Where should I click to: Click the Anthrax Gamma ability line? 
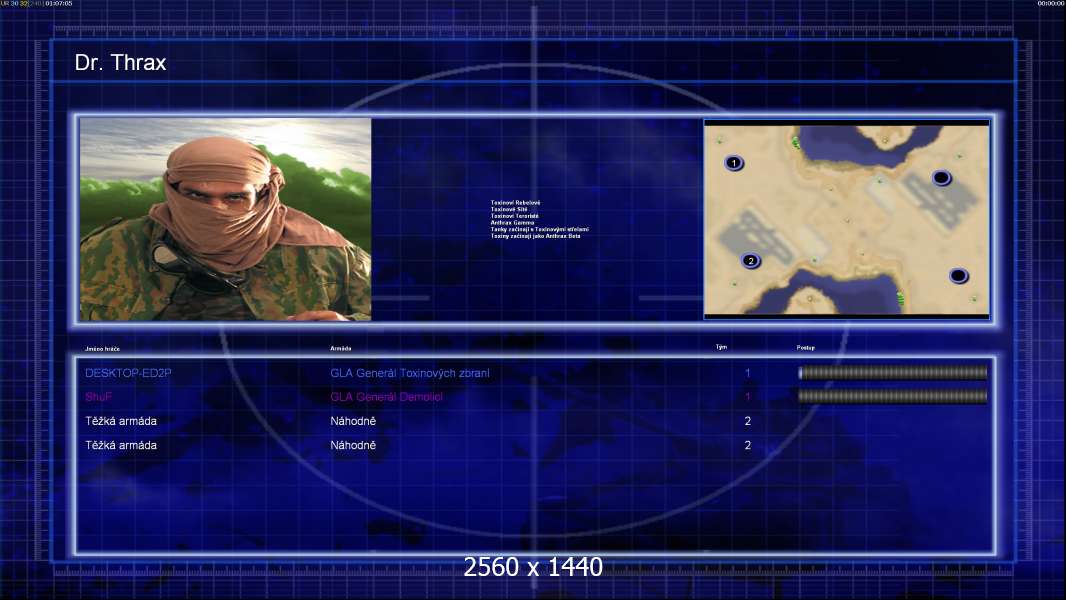[513, 223]
